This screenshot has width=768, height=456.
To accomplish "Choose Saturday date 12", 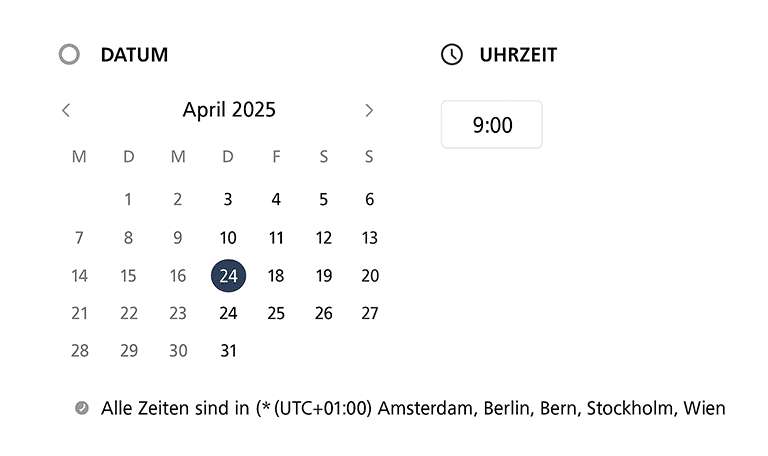I will [323, 238].
